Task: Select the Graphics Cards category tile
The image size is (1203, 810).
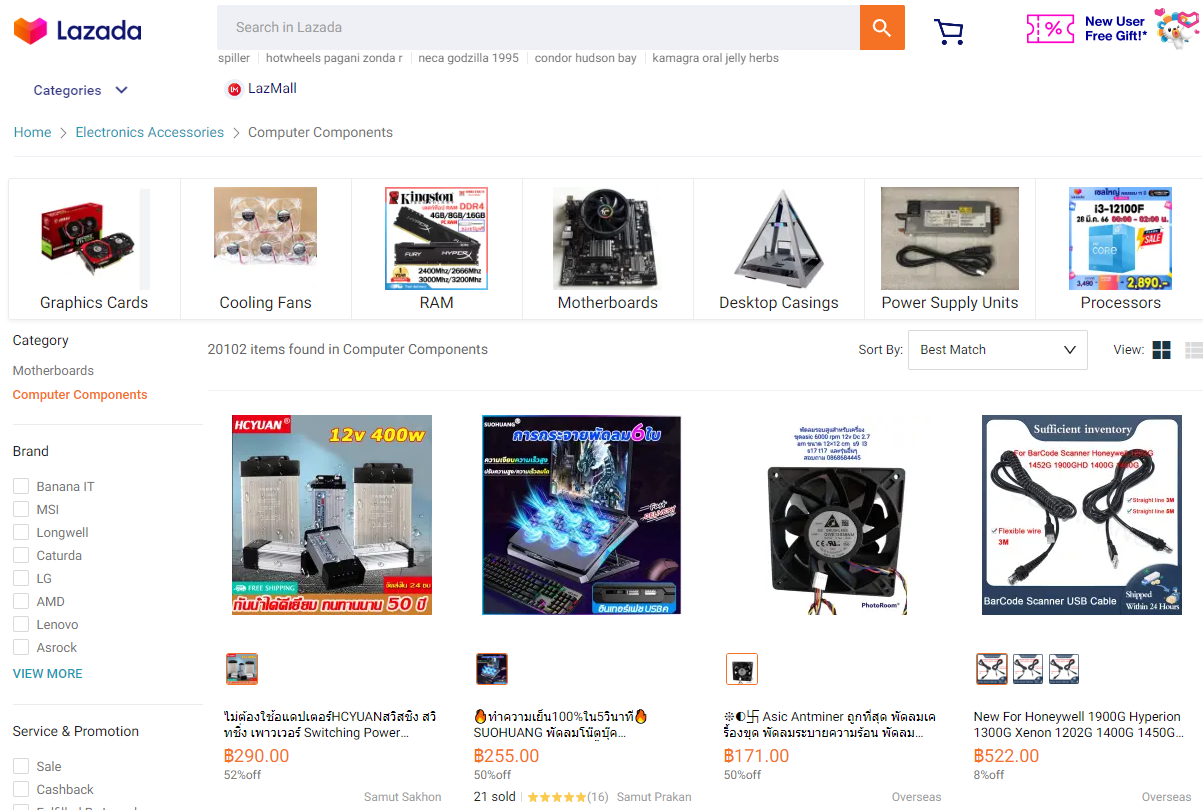Action: [x=94, y=248]
